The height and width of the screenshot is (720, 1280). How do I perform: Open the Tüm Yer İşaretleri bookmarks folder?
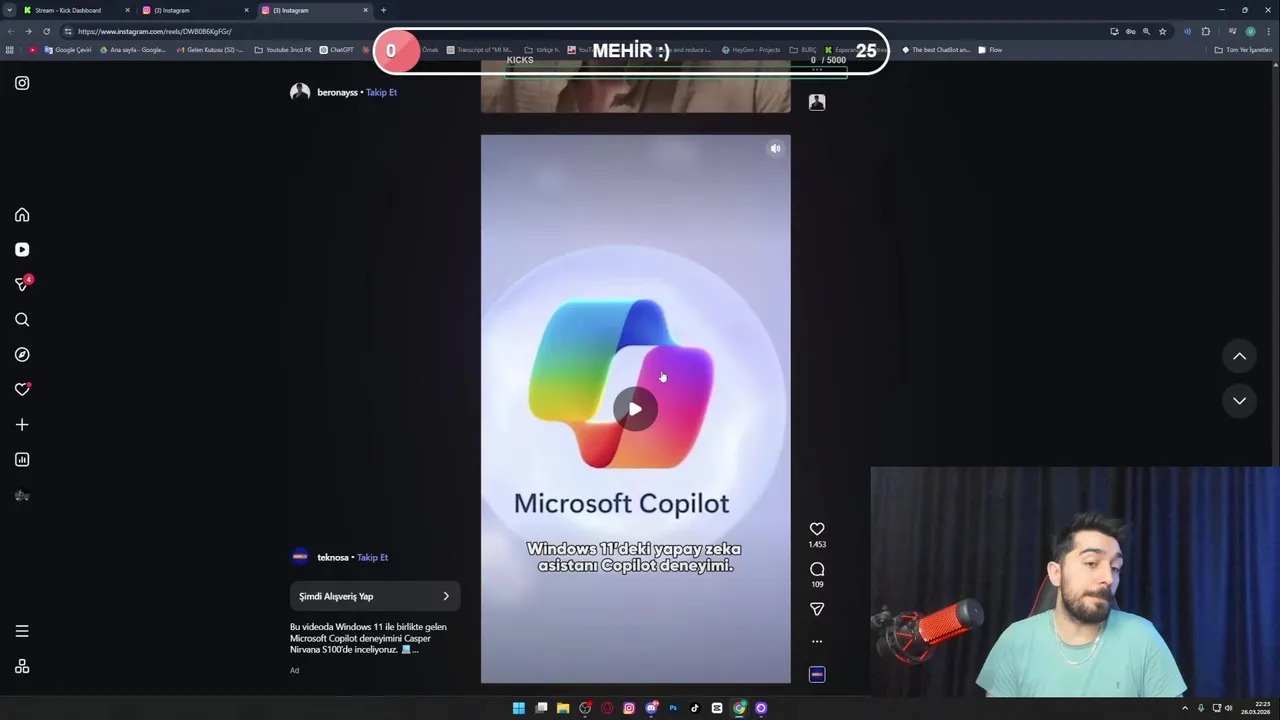[x=1243, y=50]
